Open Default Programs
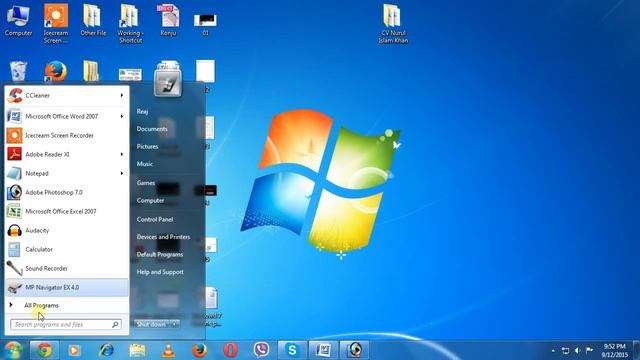The height and width of the screenshot is (360, 640). click(x=160, y=254)
